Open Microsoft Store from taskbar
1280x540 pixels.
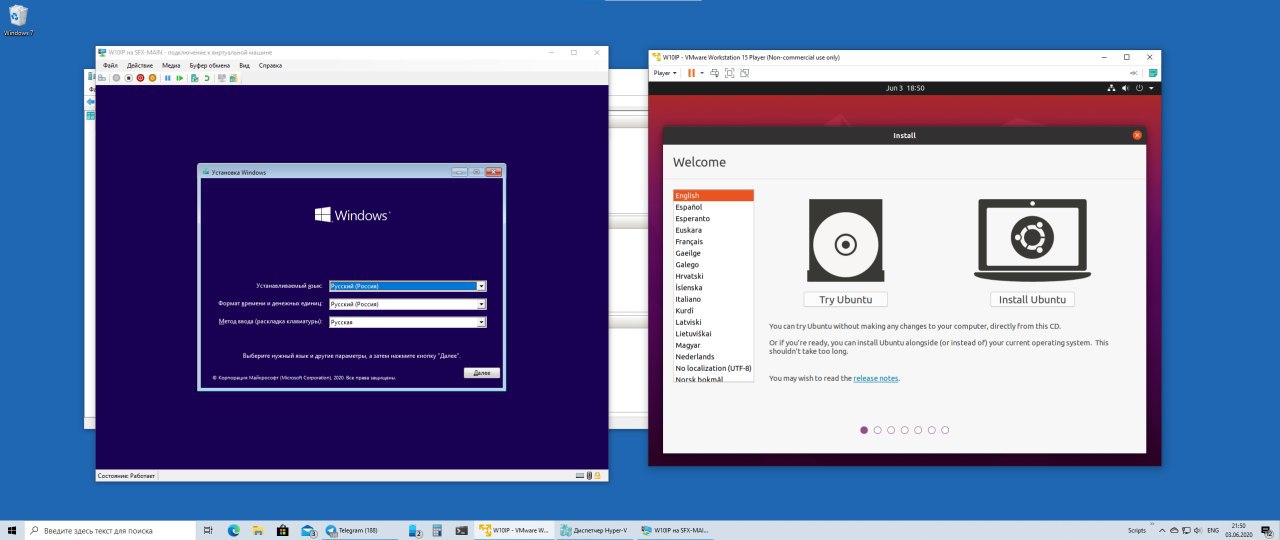click(283, 530)
